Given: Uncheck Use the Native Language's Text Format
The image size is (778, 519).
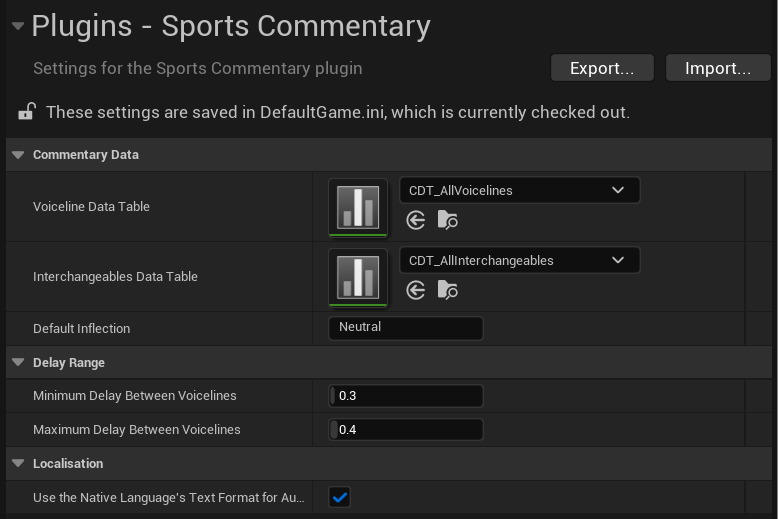Looking at the screenshot, I should pos(340,497).
